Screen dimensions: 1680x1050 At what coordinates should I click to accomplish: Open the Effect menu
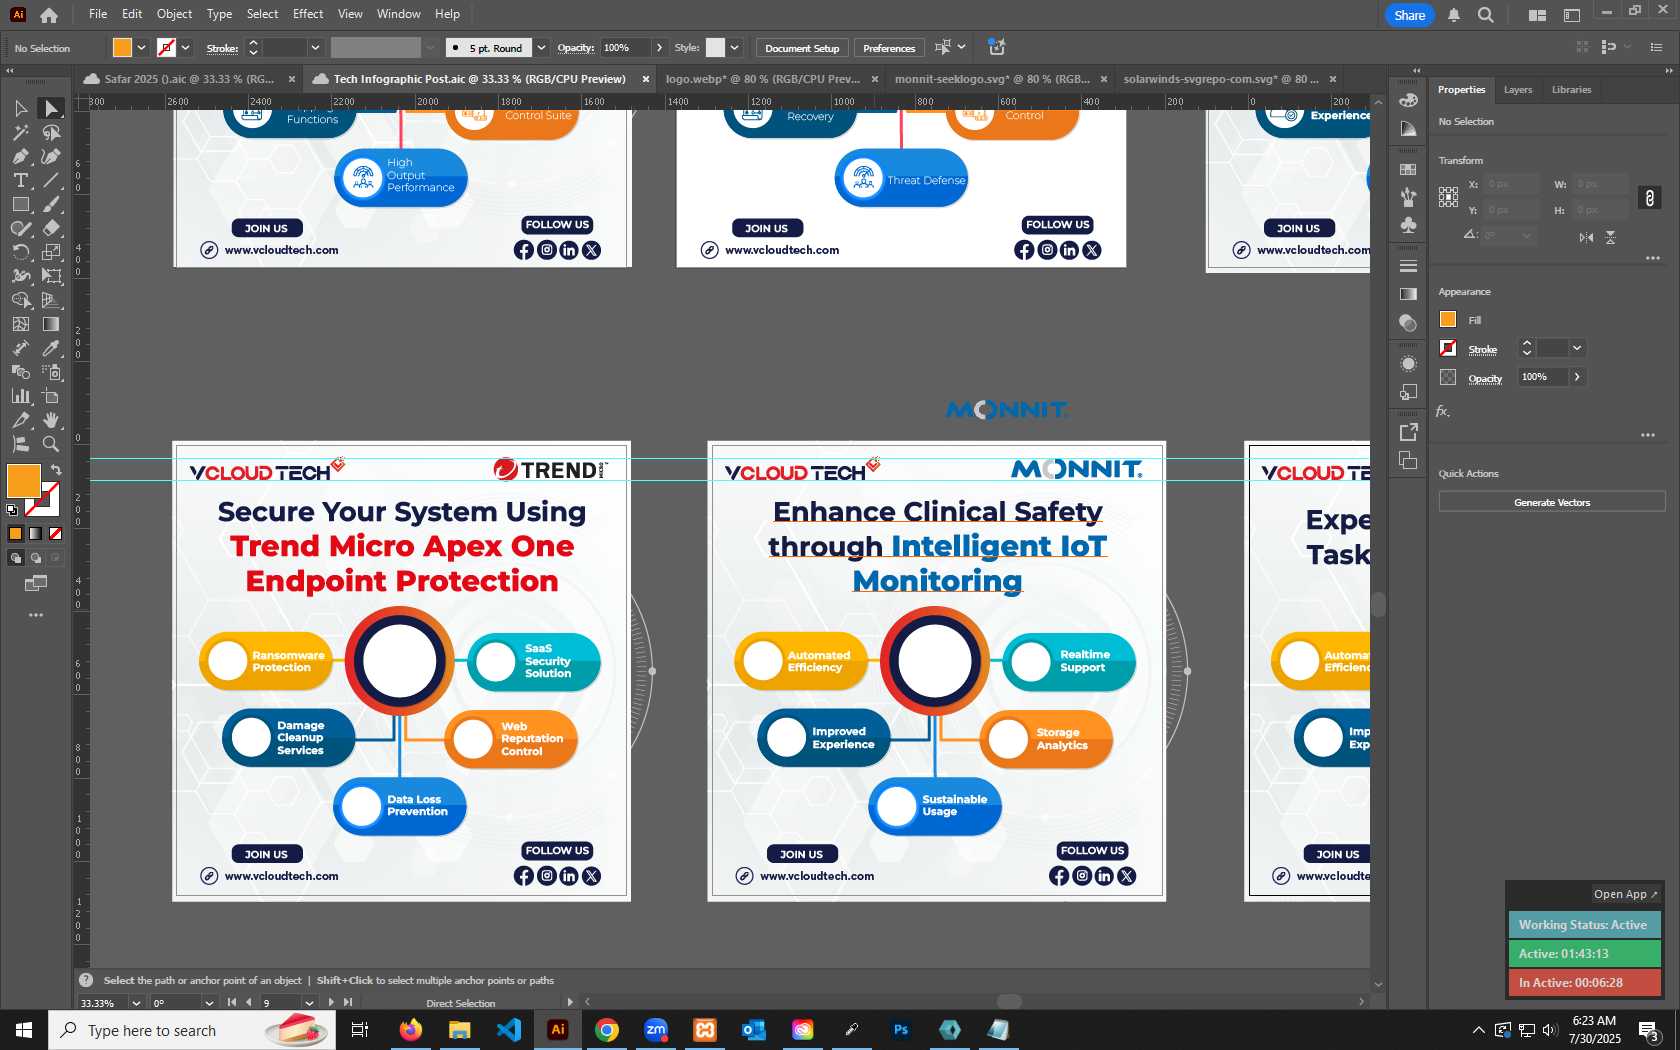click(308, 14)
